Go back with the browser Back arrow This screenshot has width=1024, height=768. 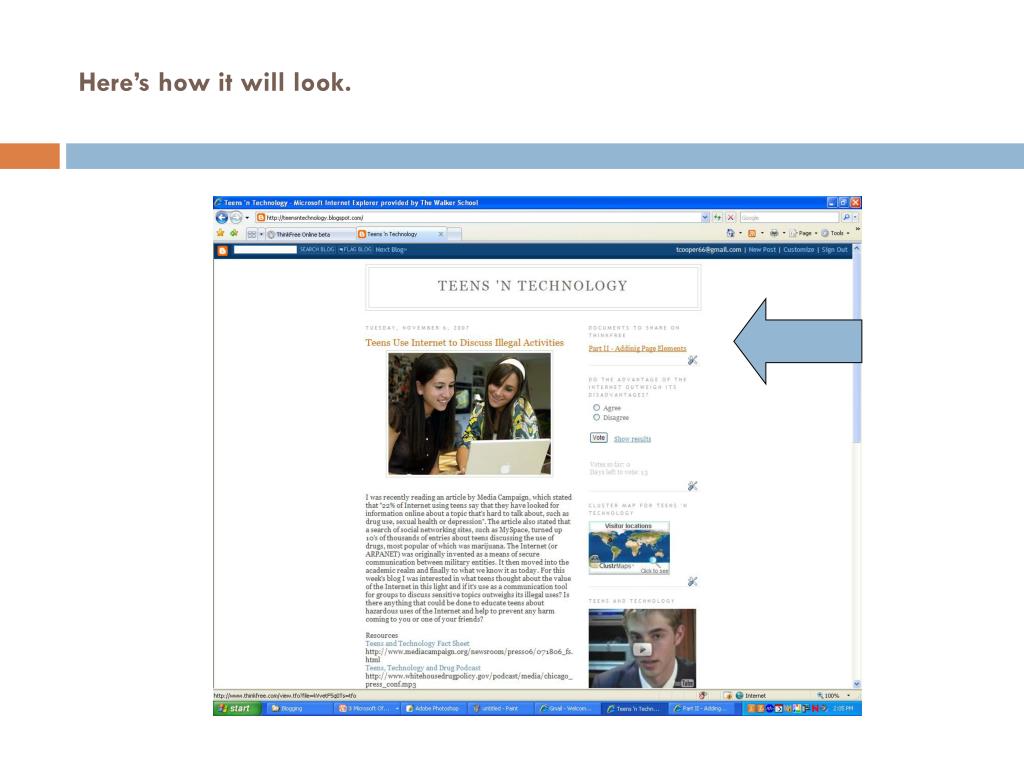[222, 217]
